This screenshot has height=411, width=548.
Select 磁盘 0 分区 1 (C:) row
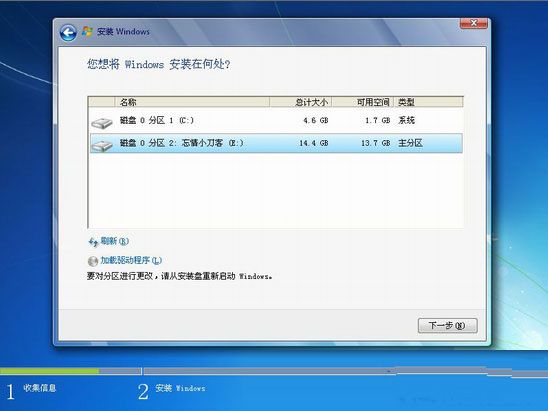276,121
